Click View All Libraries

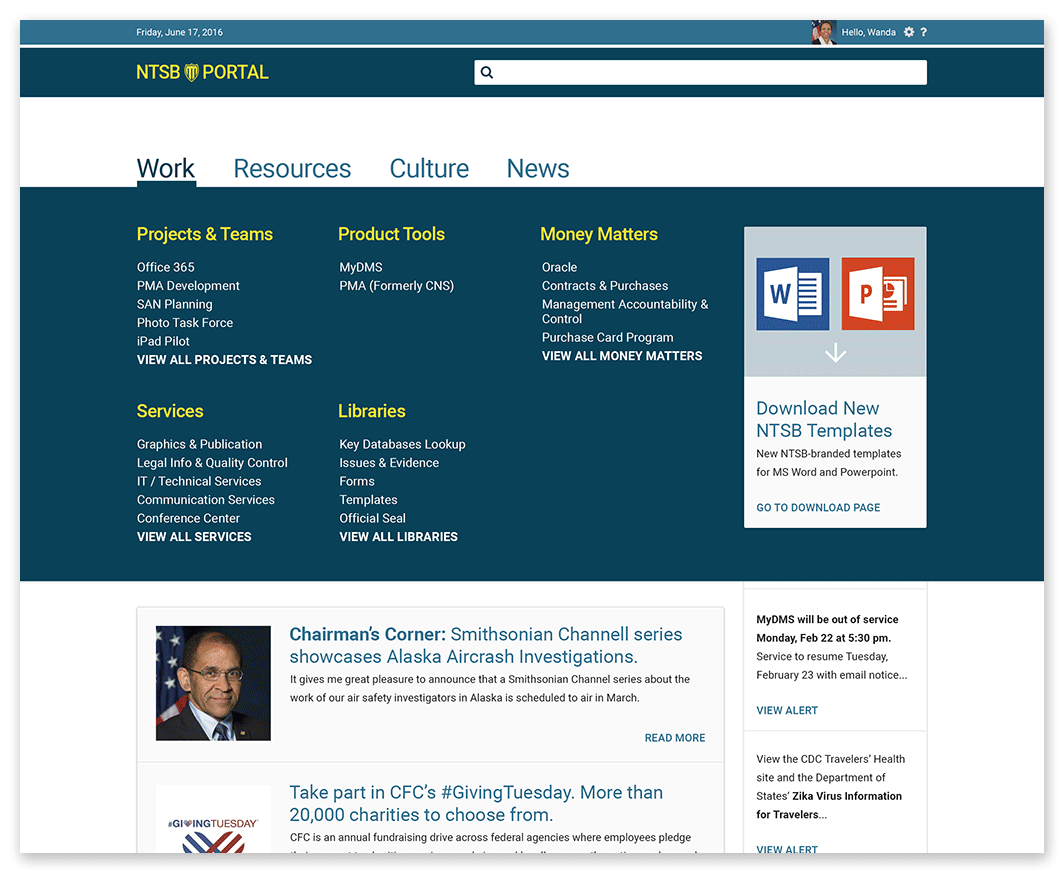point(398,537)
